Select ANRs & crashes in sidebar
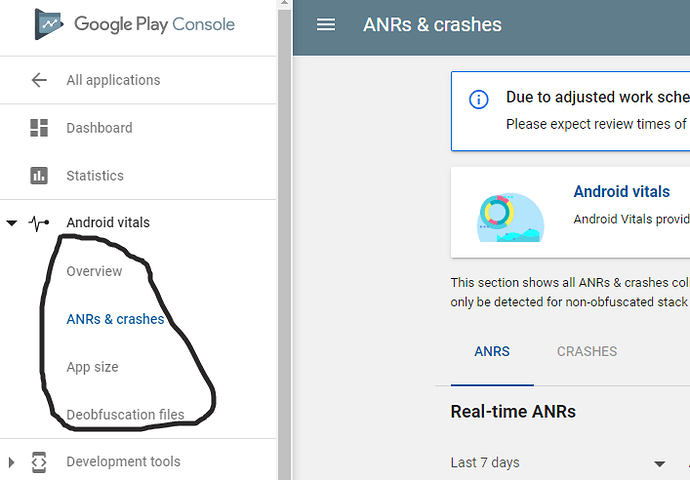Screen dimensions: 690x480 pos(115,319)
